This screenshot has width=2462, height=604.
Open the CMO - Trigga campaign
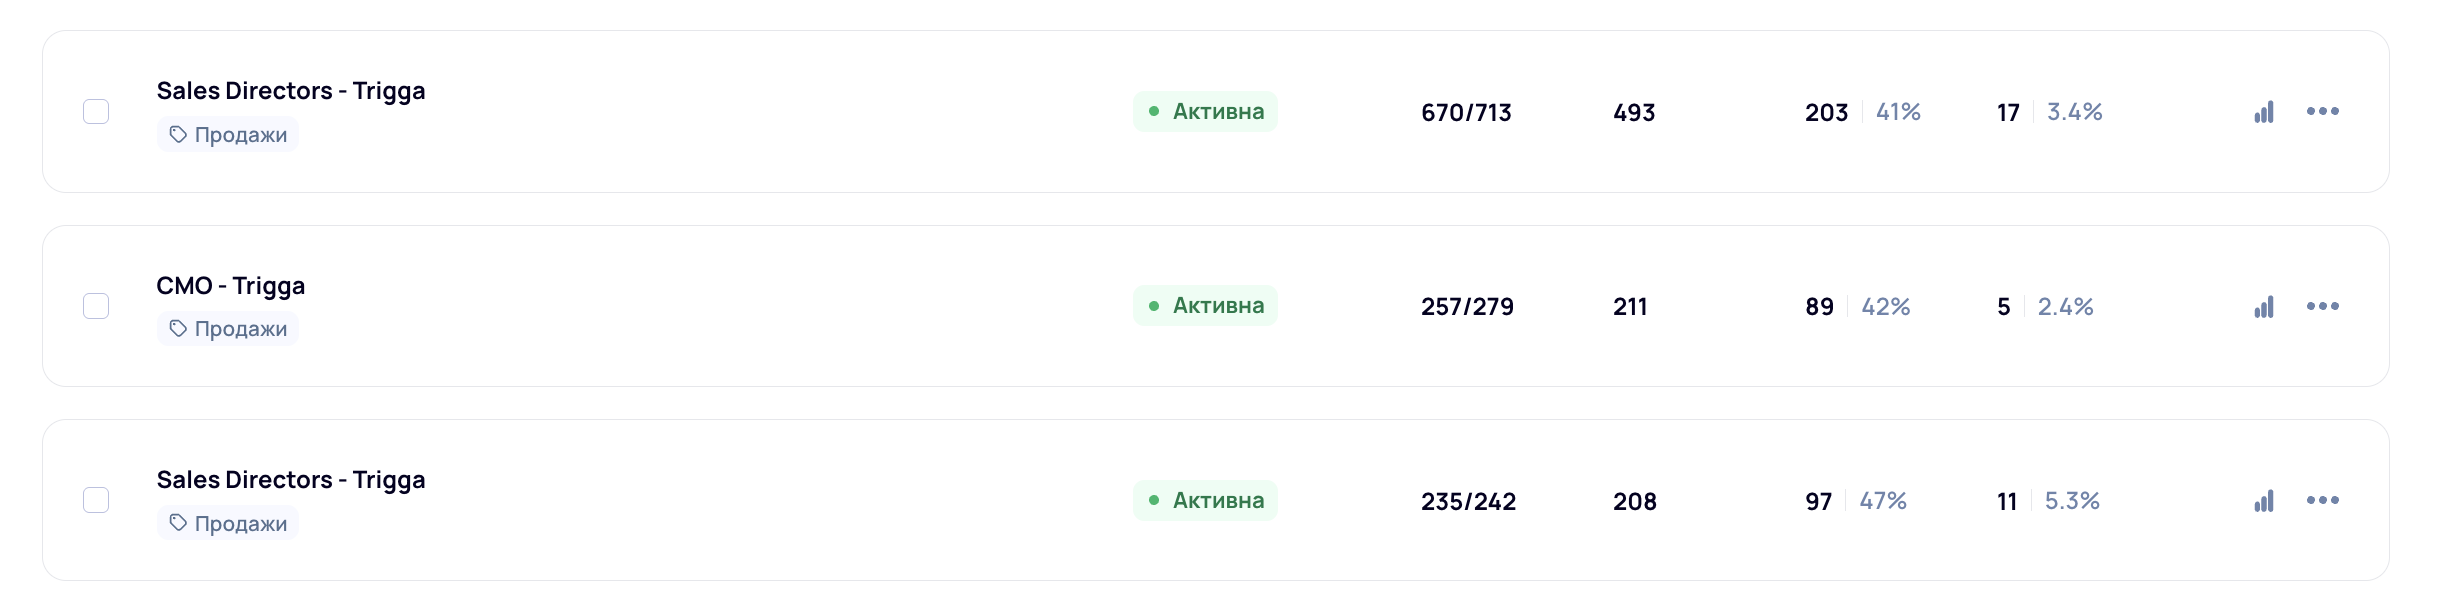(231, 286)
